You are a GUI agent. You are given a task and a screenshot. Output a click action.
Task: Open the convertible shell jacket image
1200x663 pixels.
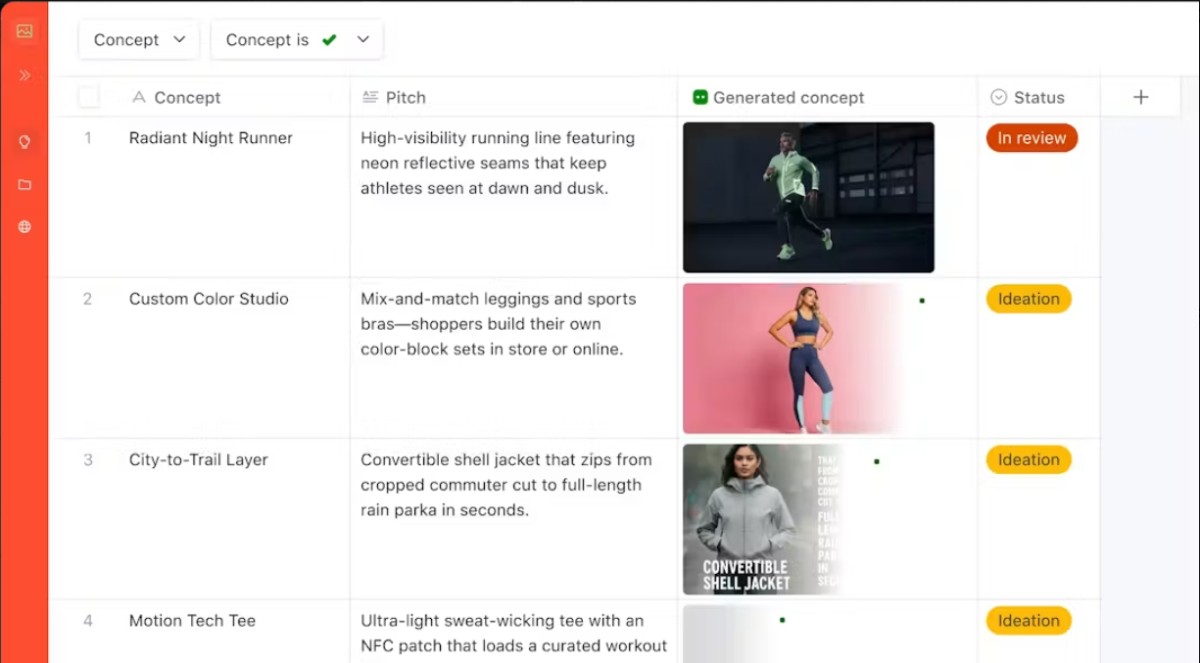pos(762,519)
